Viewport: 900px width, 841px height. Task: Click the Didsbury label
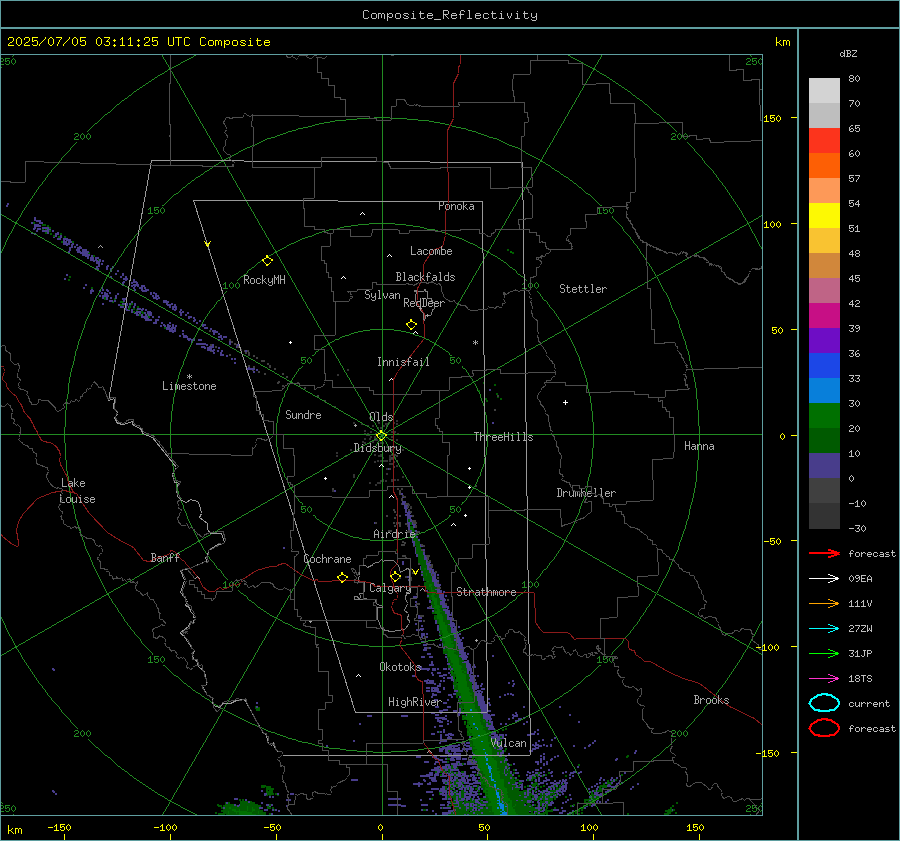coord(377,448)
